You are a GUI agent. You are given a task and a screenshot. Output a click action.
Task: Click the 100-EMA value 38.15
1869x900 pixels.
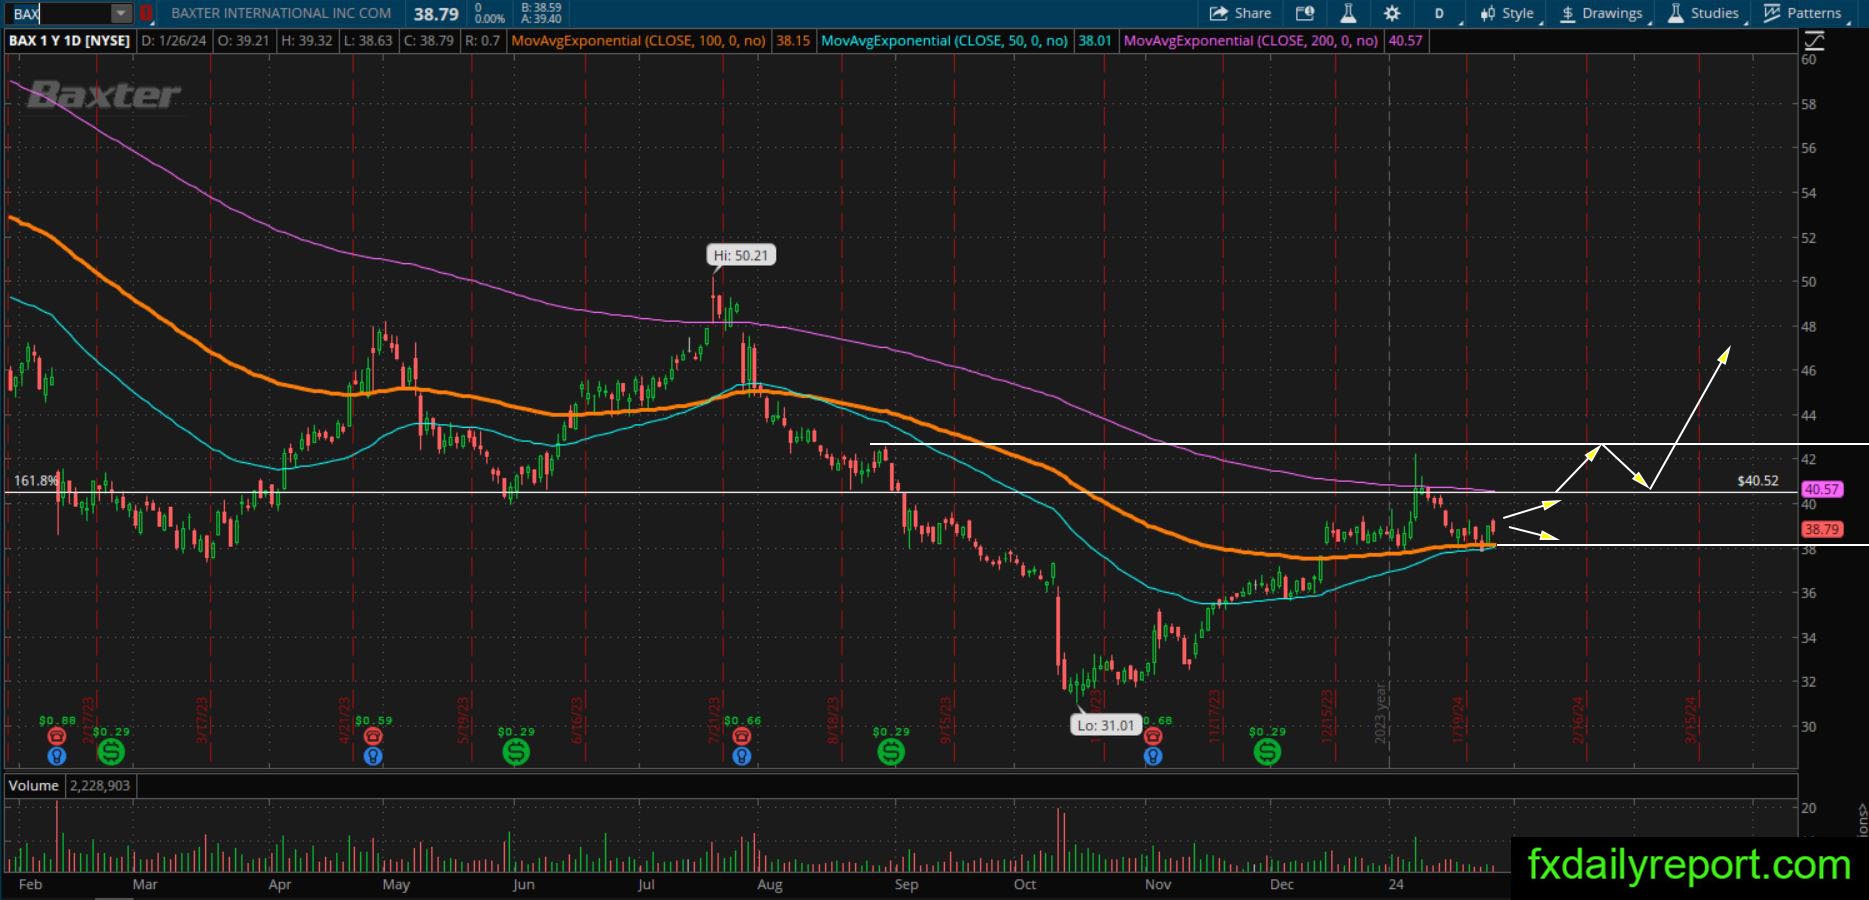(793, 41)
